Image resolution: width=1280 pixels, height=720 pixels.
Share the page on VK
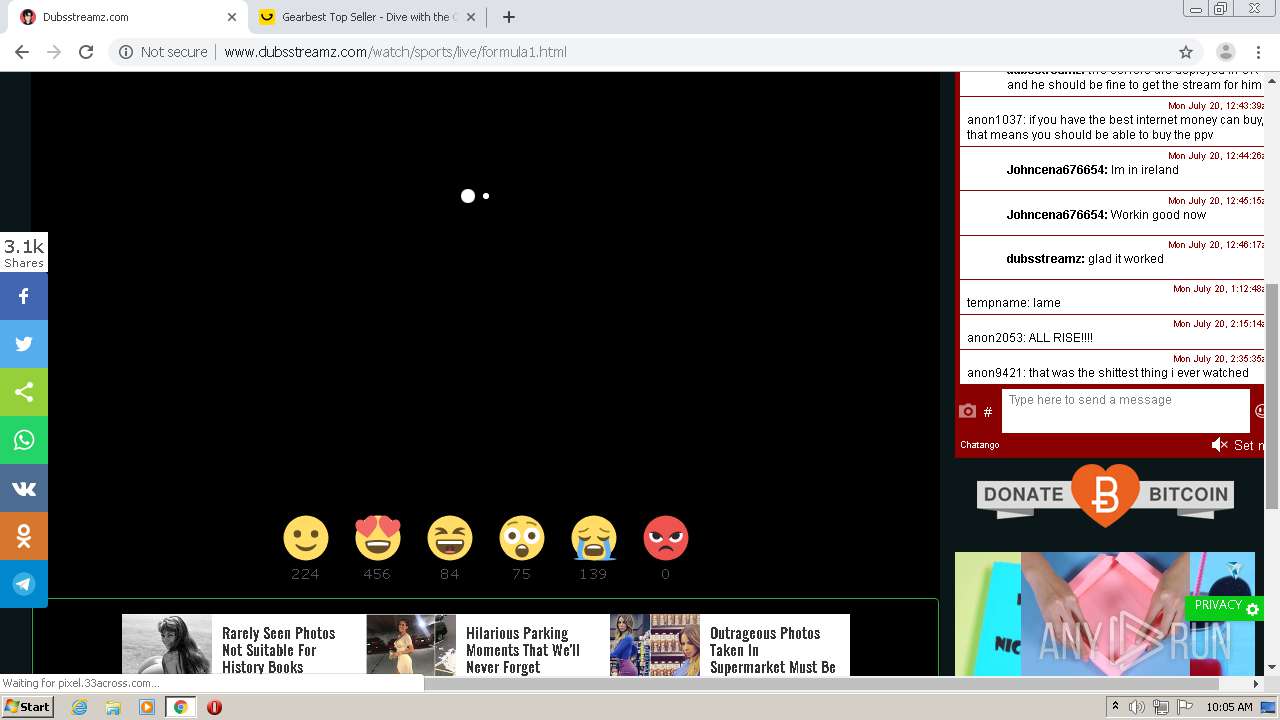24,488
